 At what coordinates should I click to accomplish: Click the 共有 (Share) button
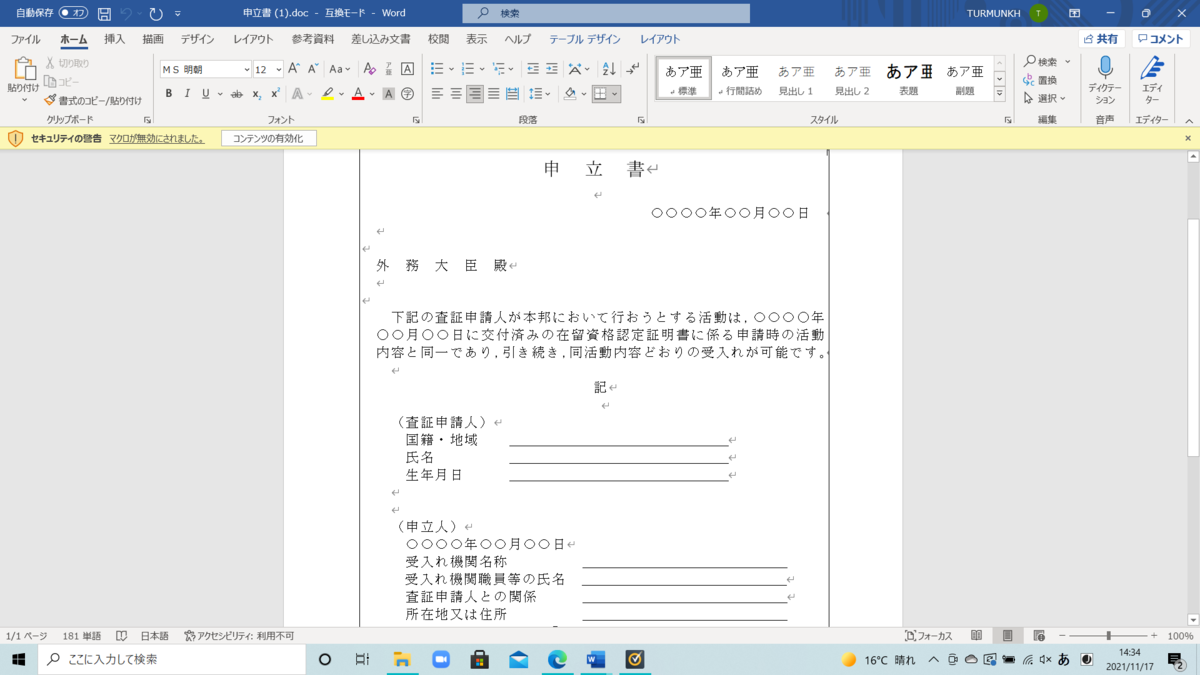(1101, 39)
